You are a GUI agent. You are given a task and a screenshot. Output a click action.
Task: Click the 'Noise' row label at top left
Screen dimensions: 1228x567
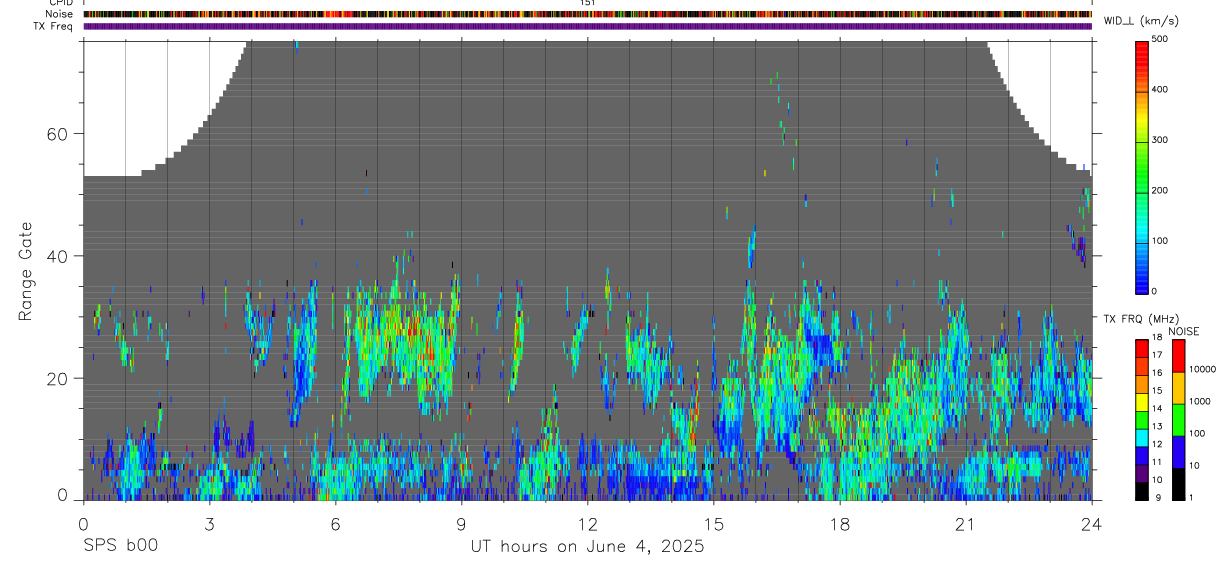[x=60, y=14]
